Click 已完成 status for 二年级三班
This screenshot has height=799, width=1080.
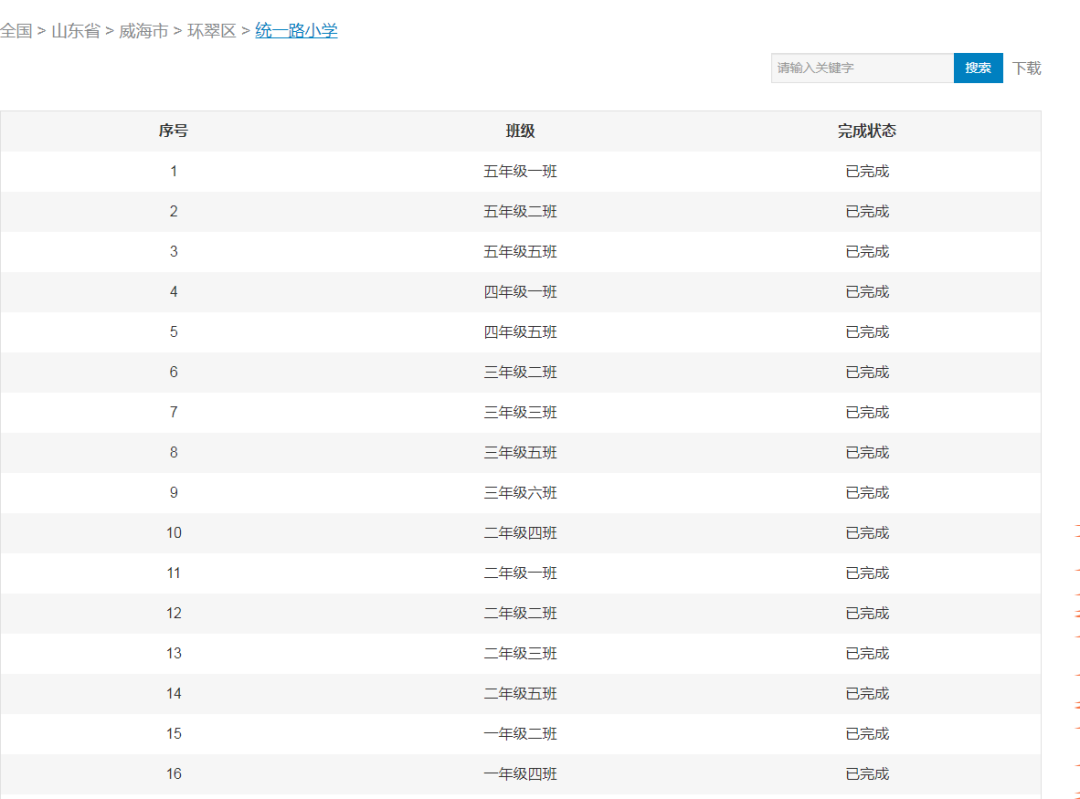(866, 653)
